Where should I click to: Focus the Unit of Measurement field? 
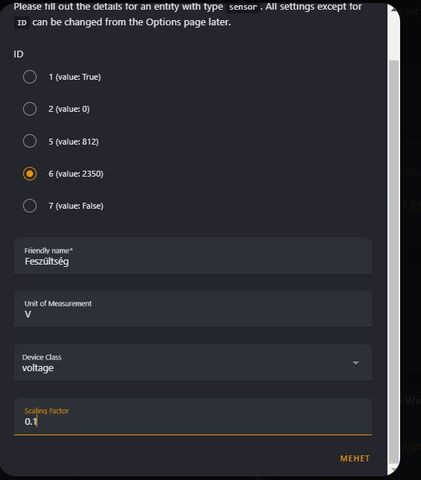pos(193,309)
